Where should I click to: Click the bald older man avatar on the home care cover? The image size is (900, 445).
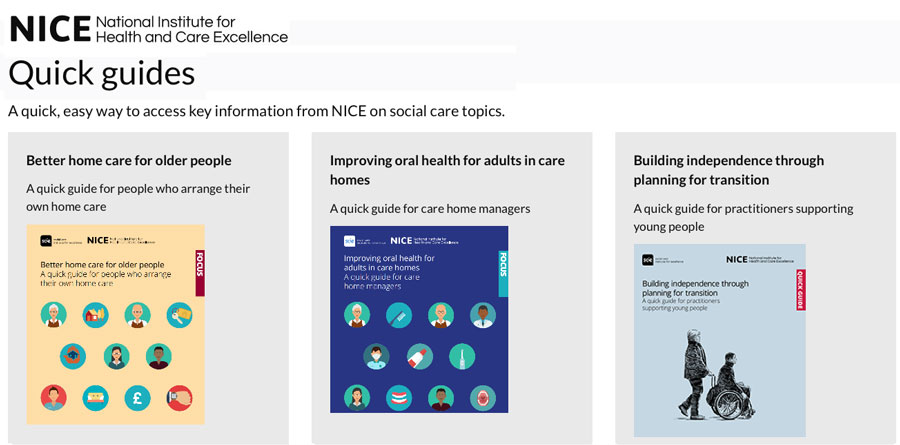(x=138, y=315)
